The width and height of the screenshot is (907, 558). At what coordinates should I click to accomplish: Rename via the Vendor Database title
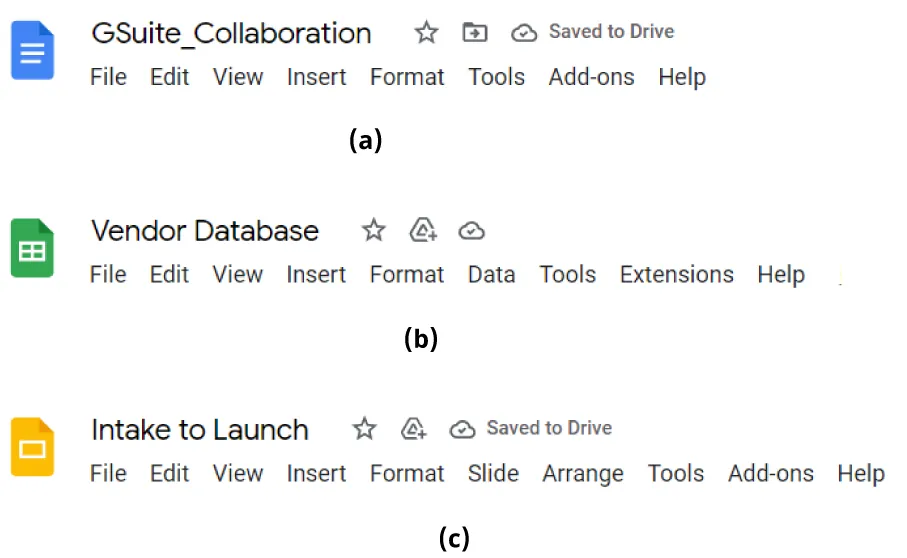tap(204, 231)
